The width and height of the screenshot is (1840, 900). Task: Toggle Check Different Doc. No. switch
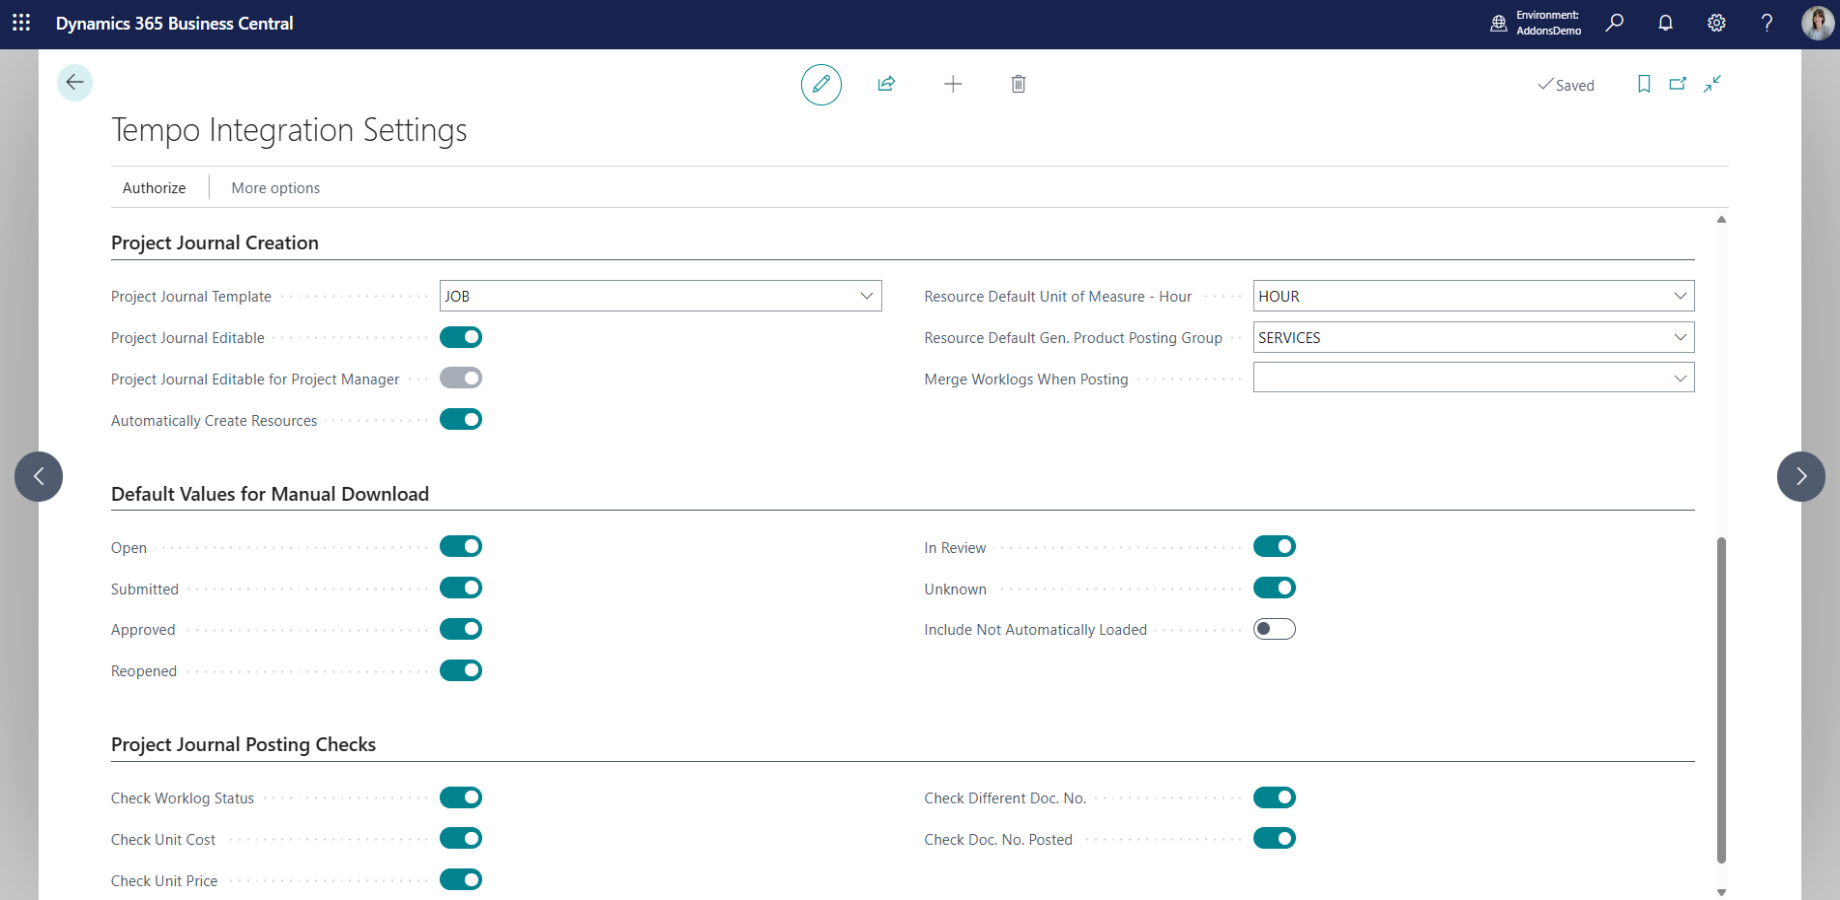pyautogui.click(x=1274, y=797)
